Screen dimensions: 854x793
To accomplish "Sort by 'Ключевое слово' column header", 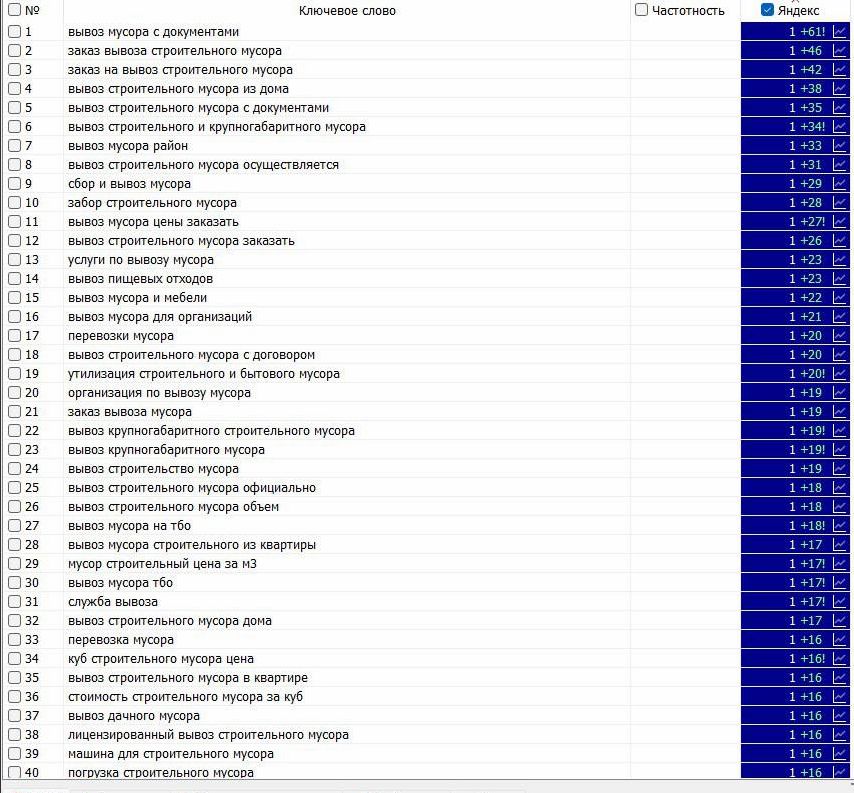I will [x=346, y=11].
